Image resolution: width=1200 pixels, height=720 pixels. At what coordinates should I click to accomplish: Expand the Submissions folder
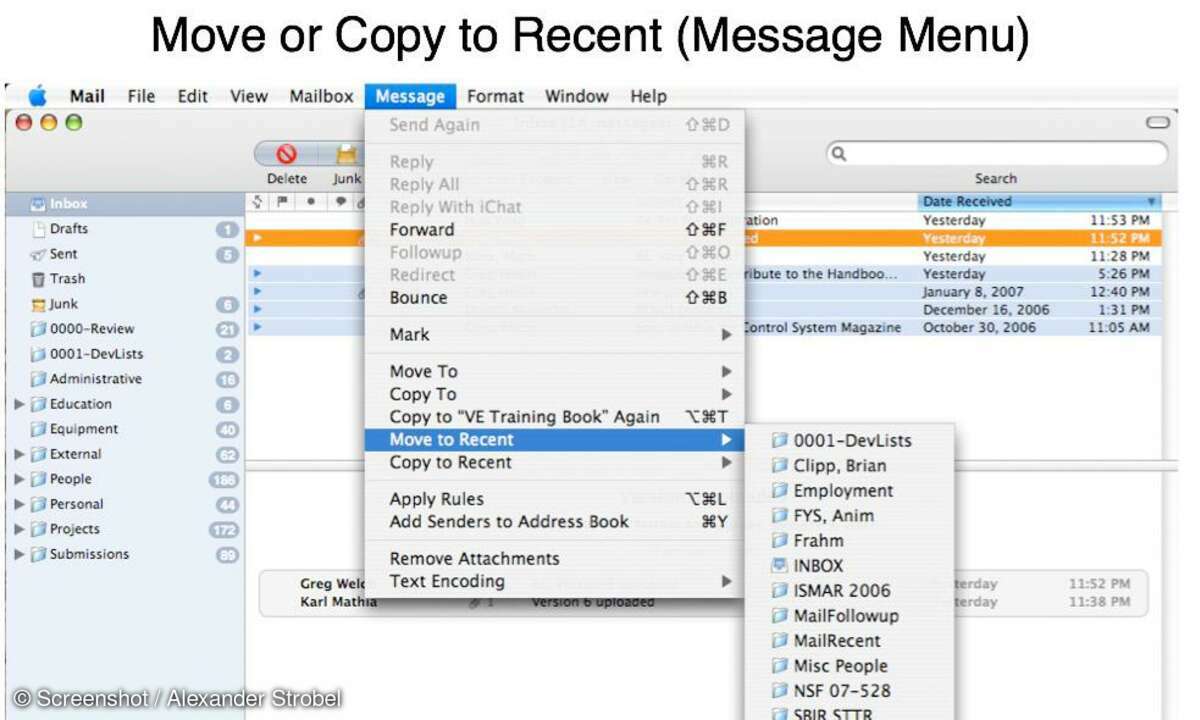click(x=20, y=554)
